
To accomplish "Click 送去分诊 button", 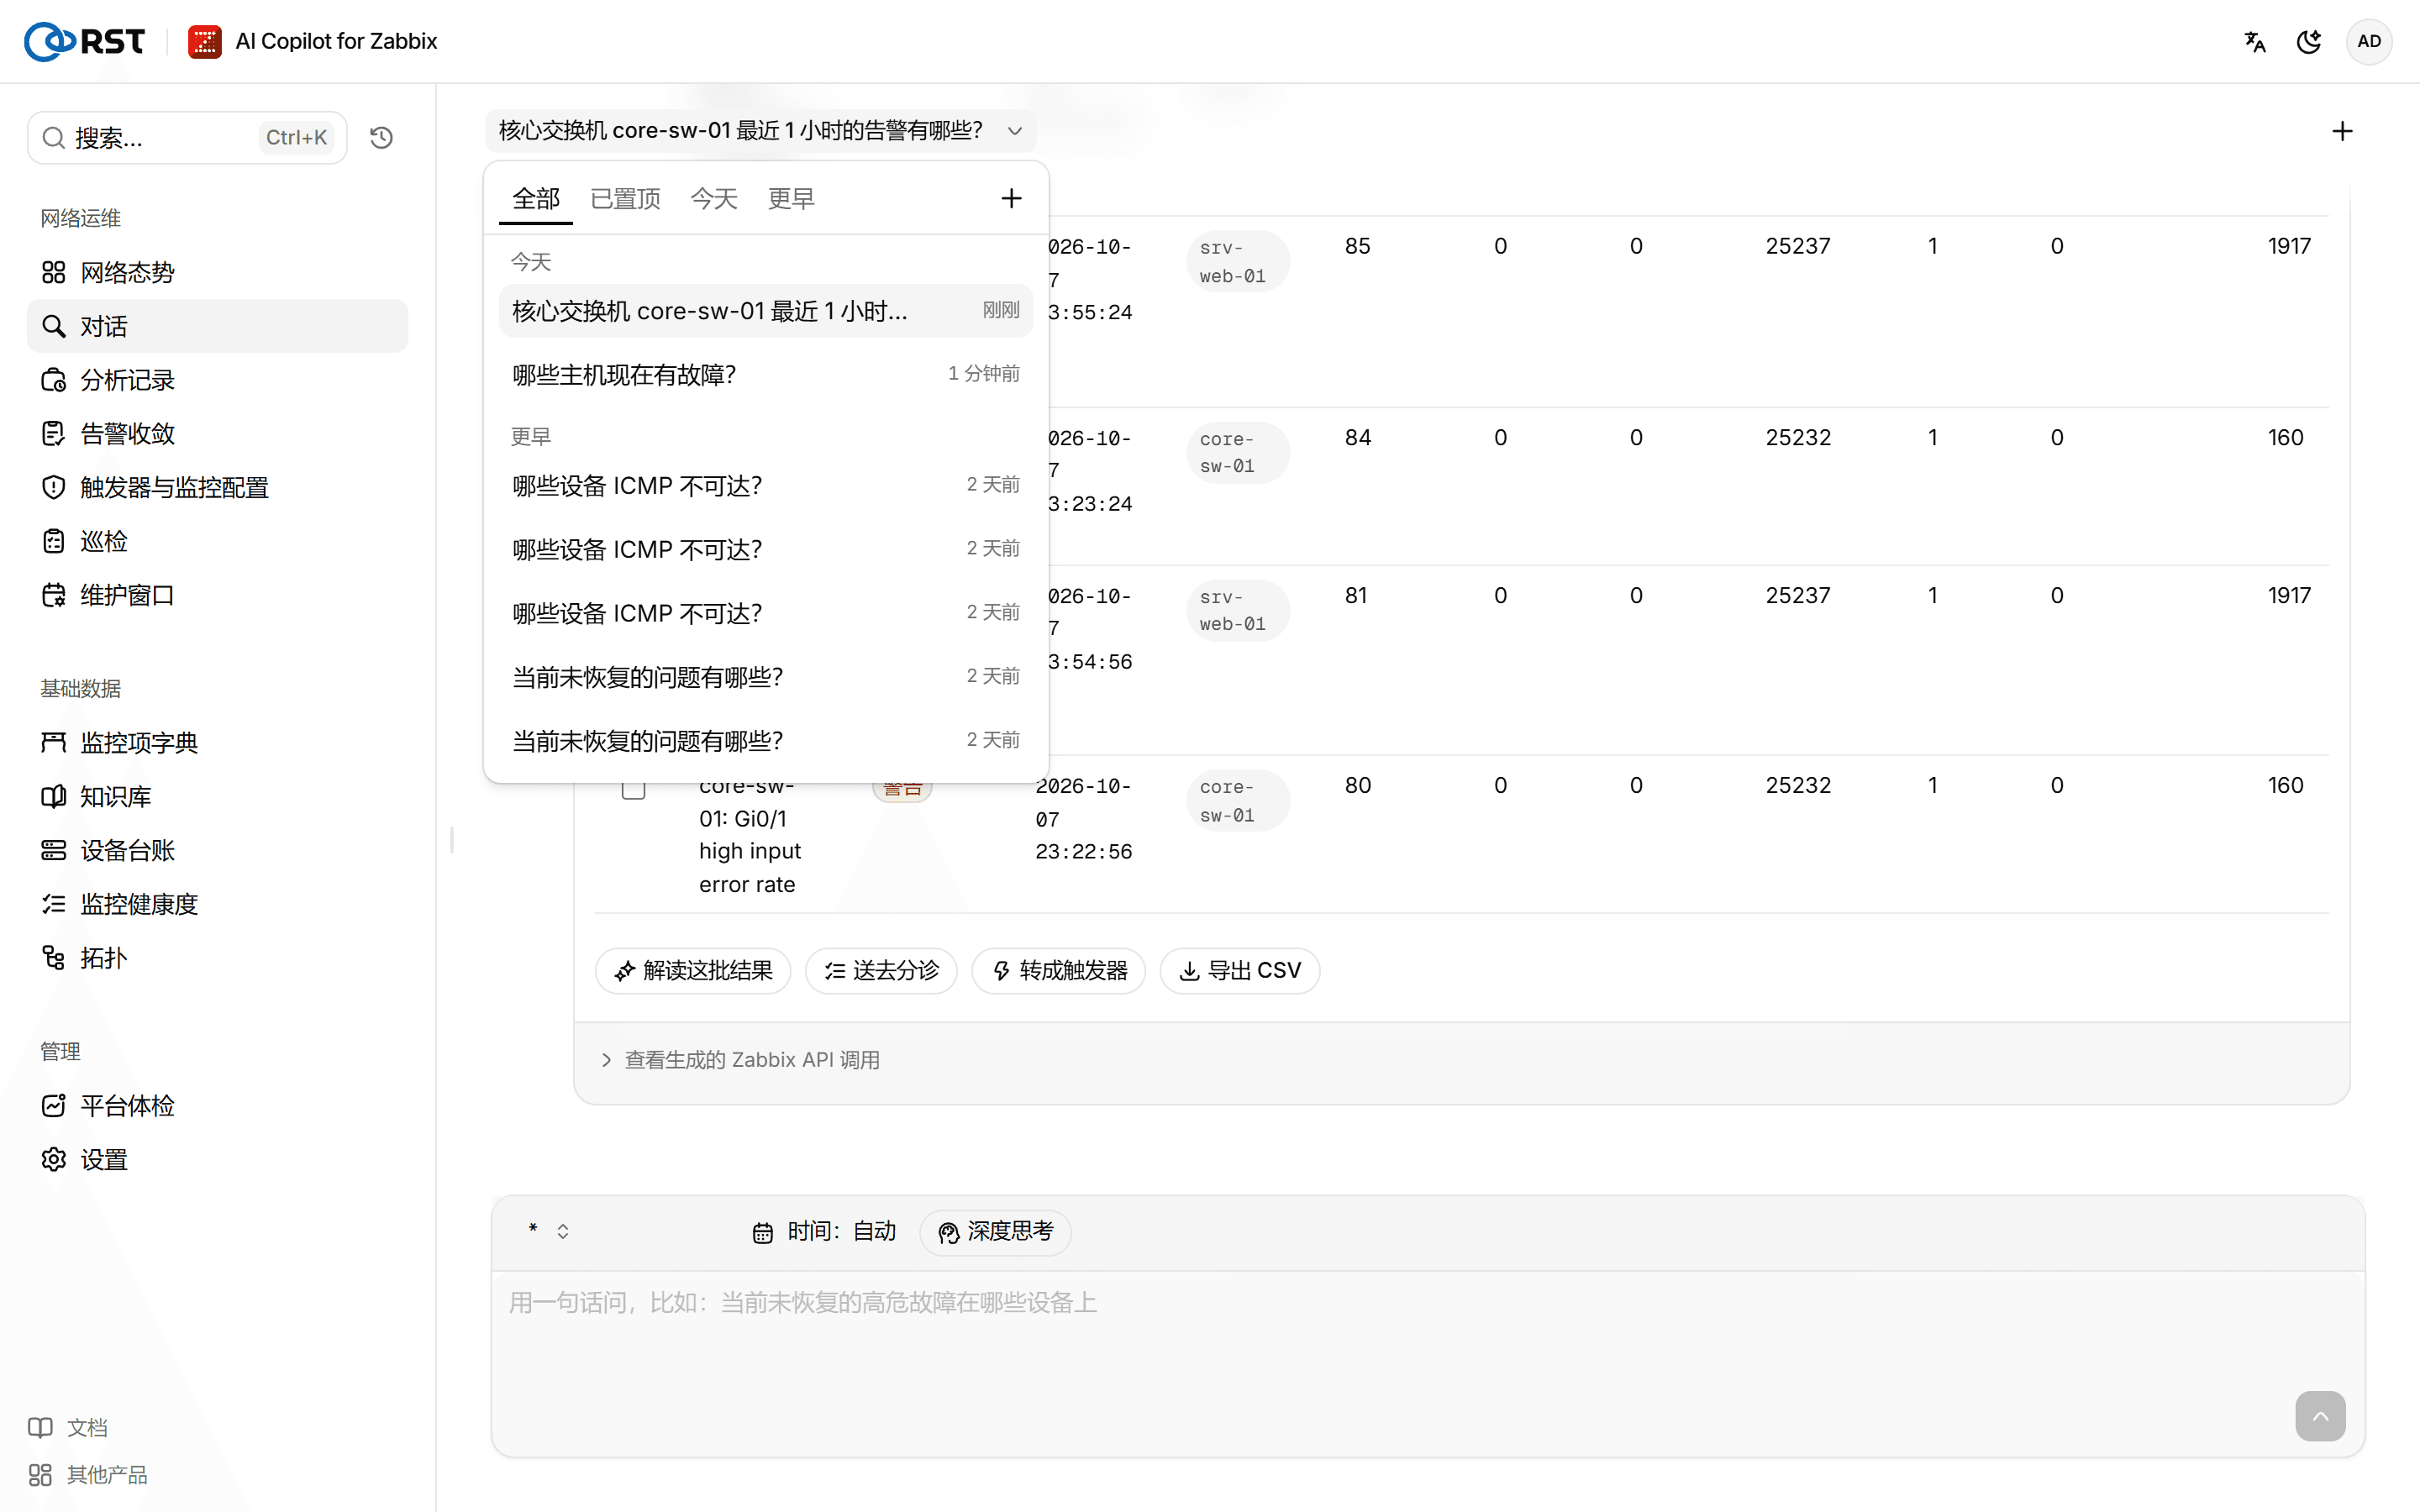I will tap(881, 970).
